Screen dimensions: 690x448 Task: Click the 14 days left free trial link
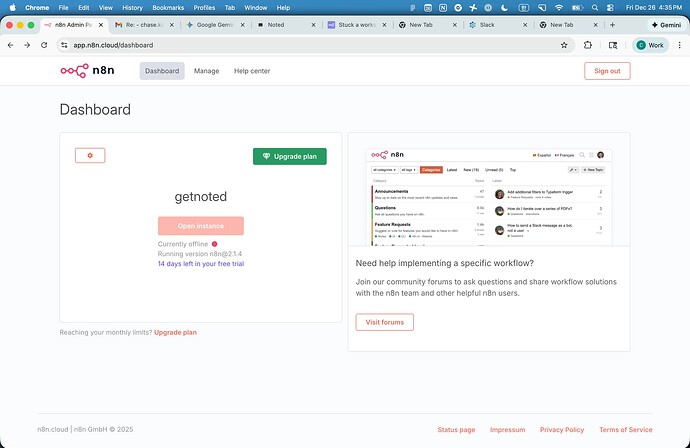pos(201,264)
